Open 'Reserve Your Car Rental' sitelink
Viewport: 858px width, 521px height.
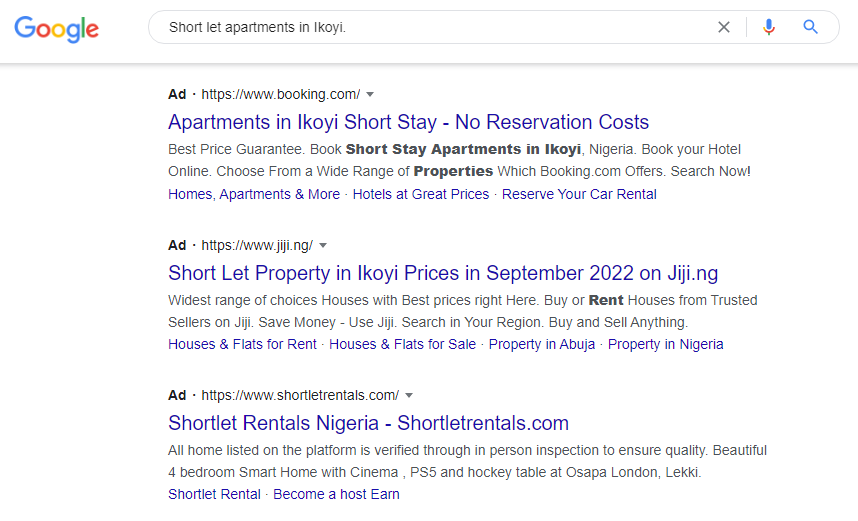click(x=579, y=194)
